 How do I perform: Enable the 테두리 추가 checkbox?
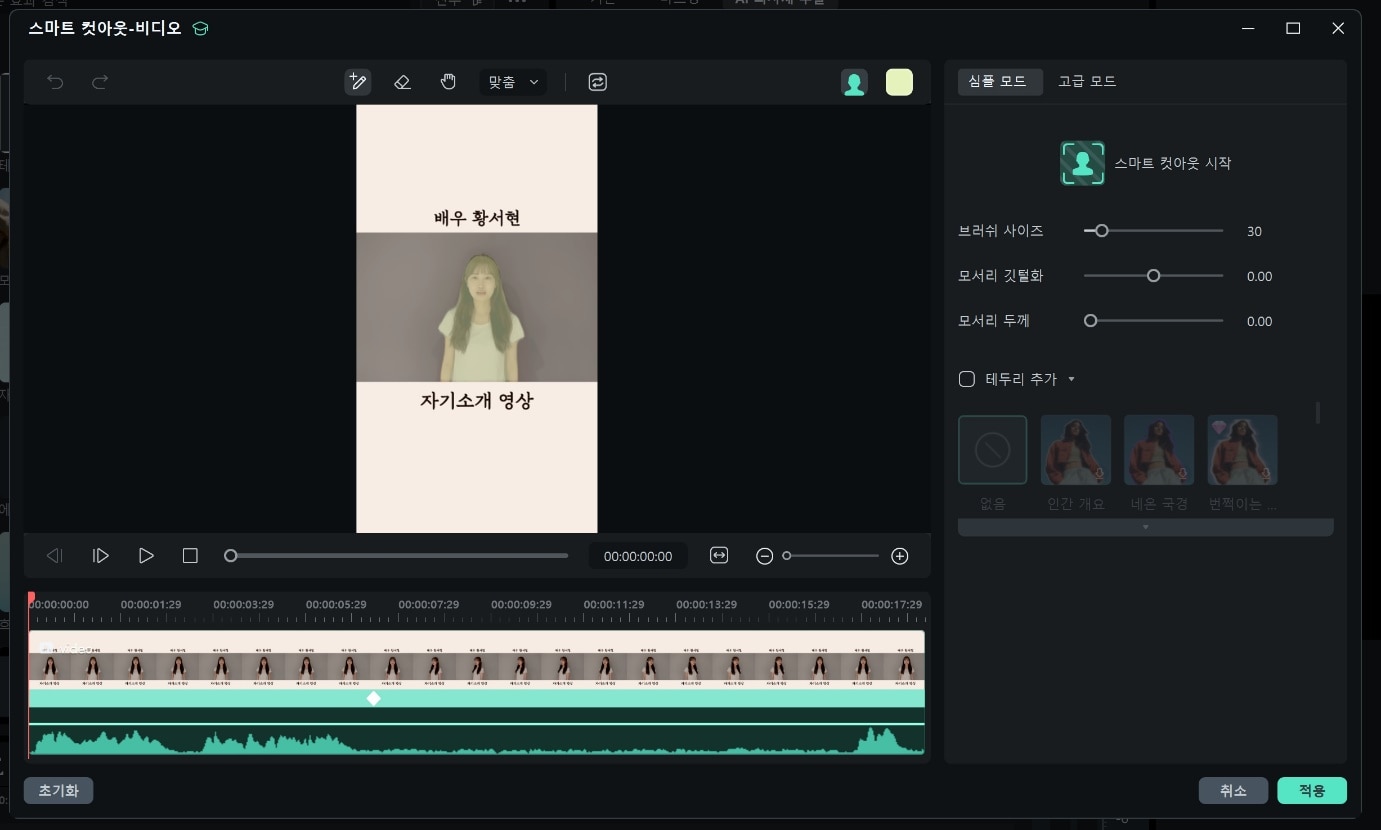tap(967, 379)
